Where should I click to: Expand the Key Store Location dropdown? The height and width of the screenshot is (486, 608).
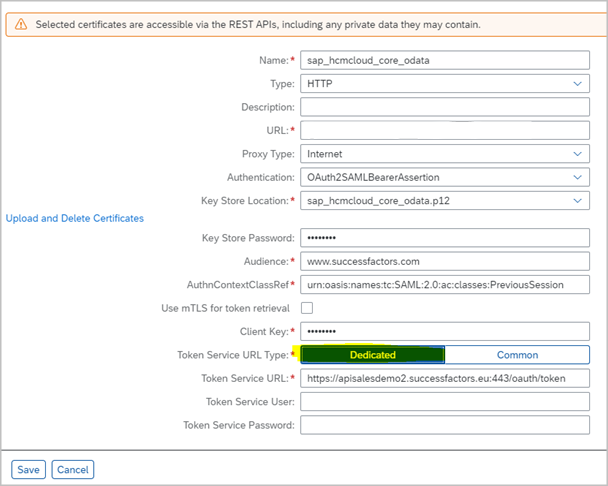445,201
